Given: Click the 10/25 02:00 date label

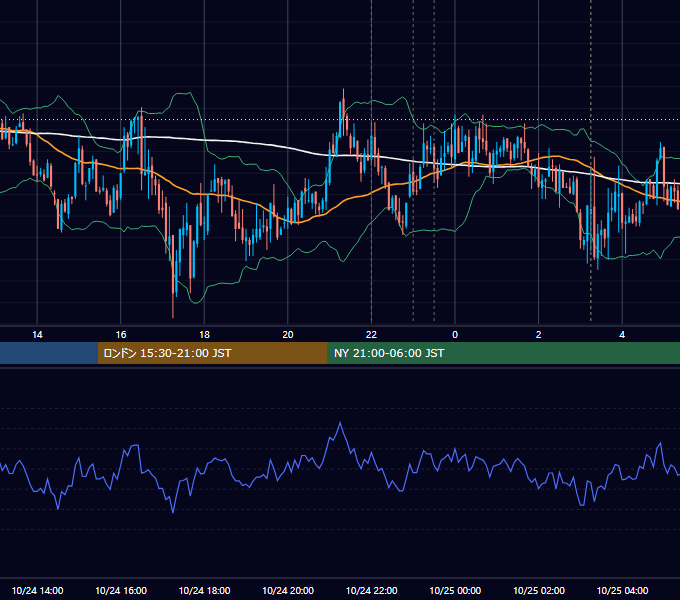Looking at the screenshot, I should click(x=539, y=590).
